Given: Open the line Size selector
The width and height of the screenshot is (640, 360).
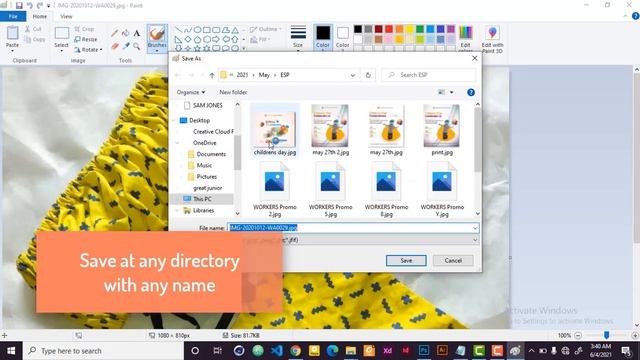Looking at the screenshot, I should pyautogui.click(x=298, y=38).
